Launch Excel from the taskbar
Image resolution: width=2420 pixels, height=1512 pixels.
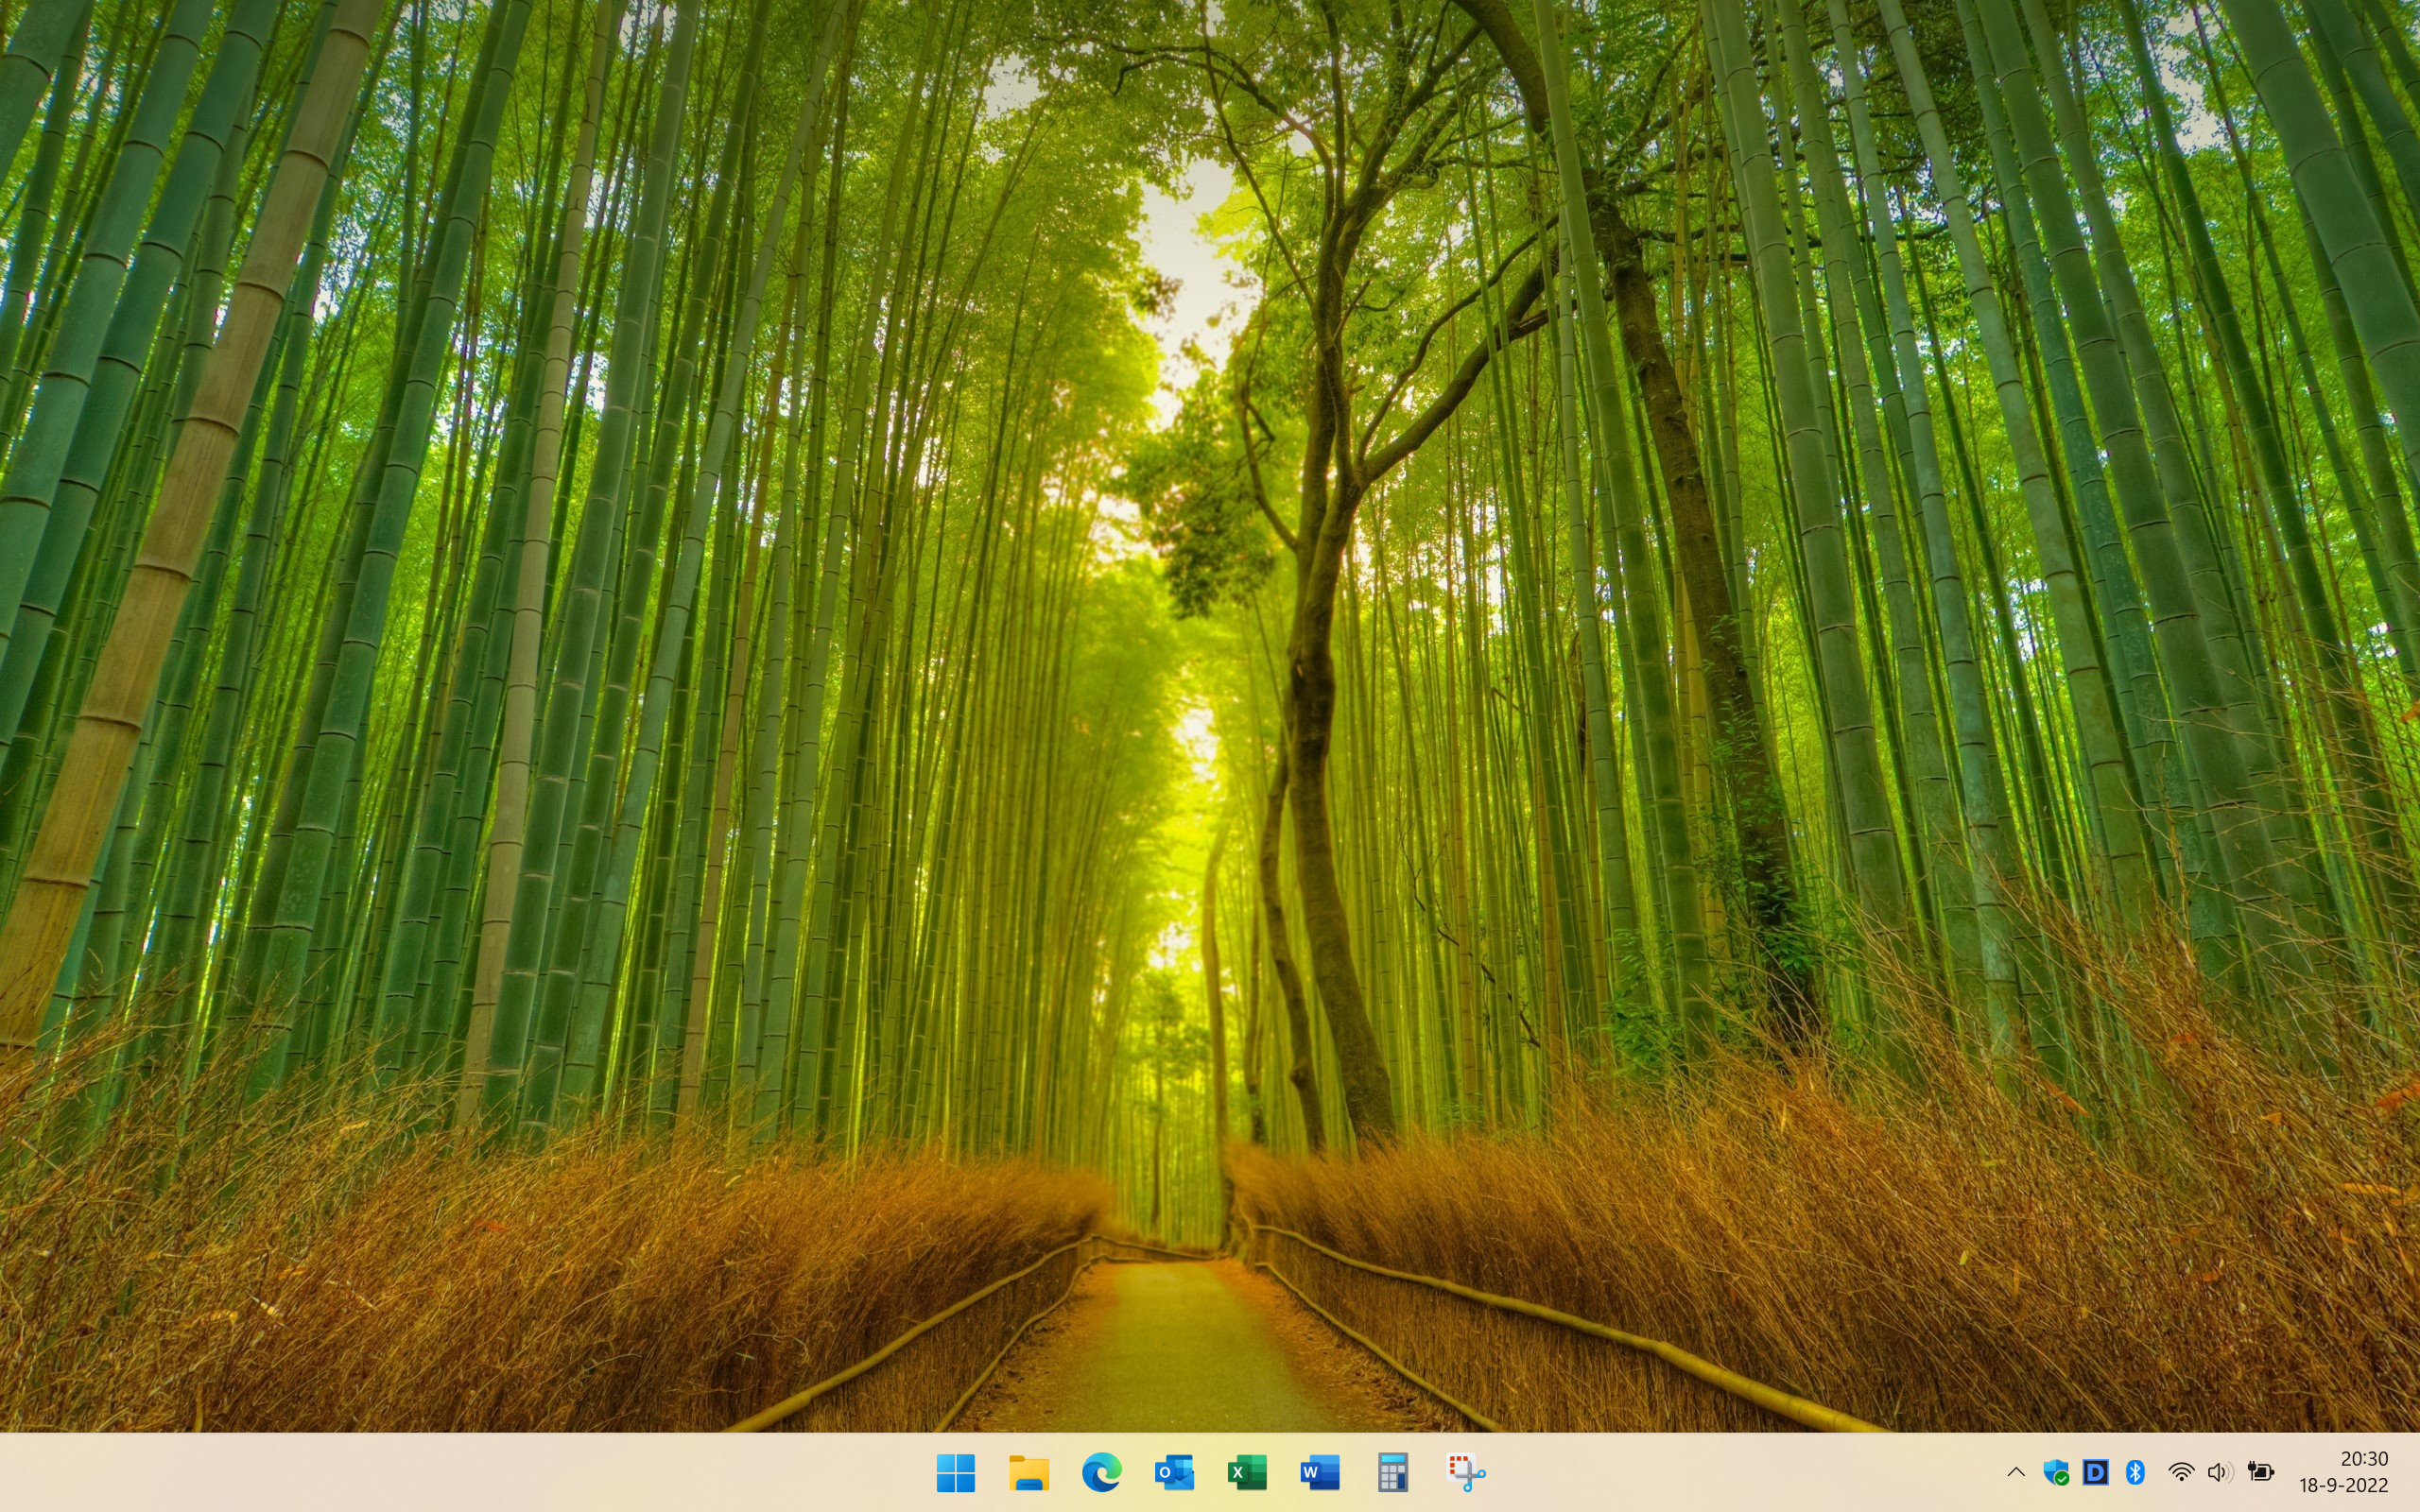pyautogui.click(x=1247, y=1472)
